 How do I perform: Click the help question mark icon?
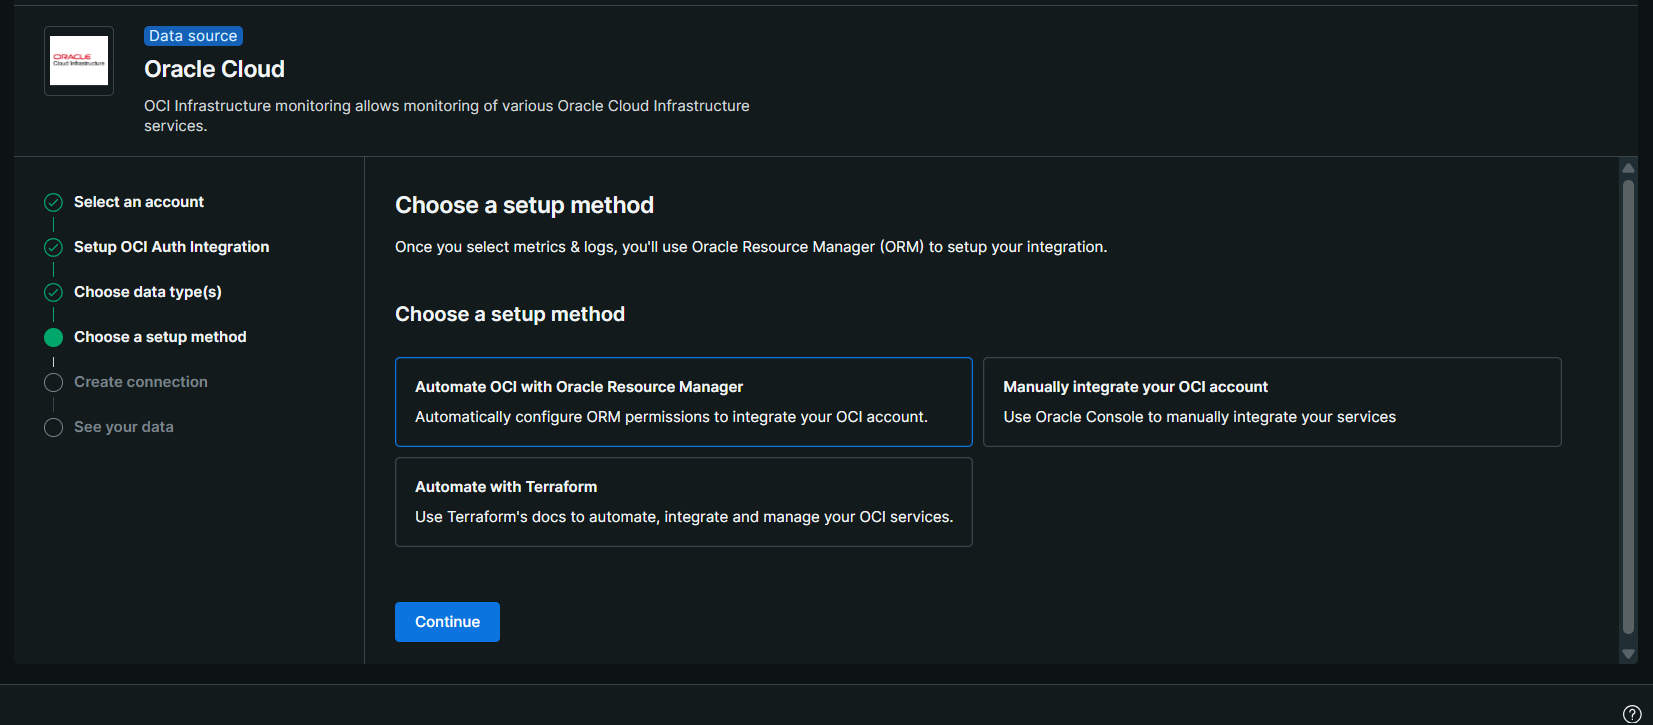[1631, 714]
